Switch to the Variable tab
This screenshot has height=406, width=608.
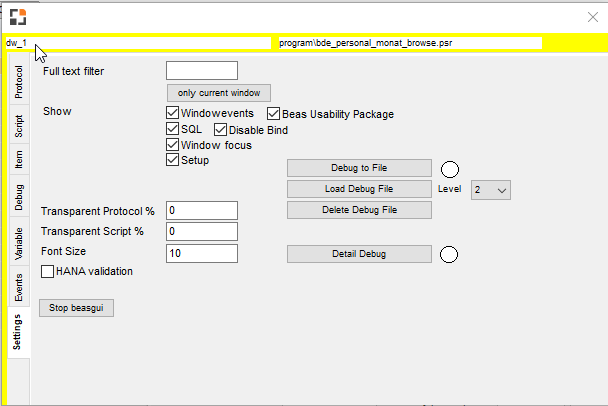(x=18, y=243)
